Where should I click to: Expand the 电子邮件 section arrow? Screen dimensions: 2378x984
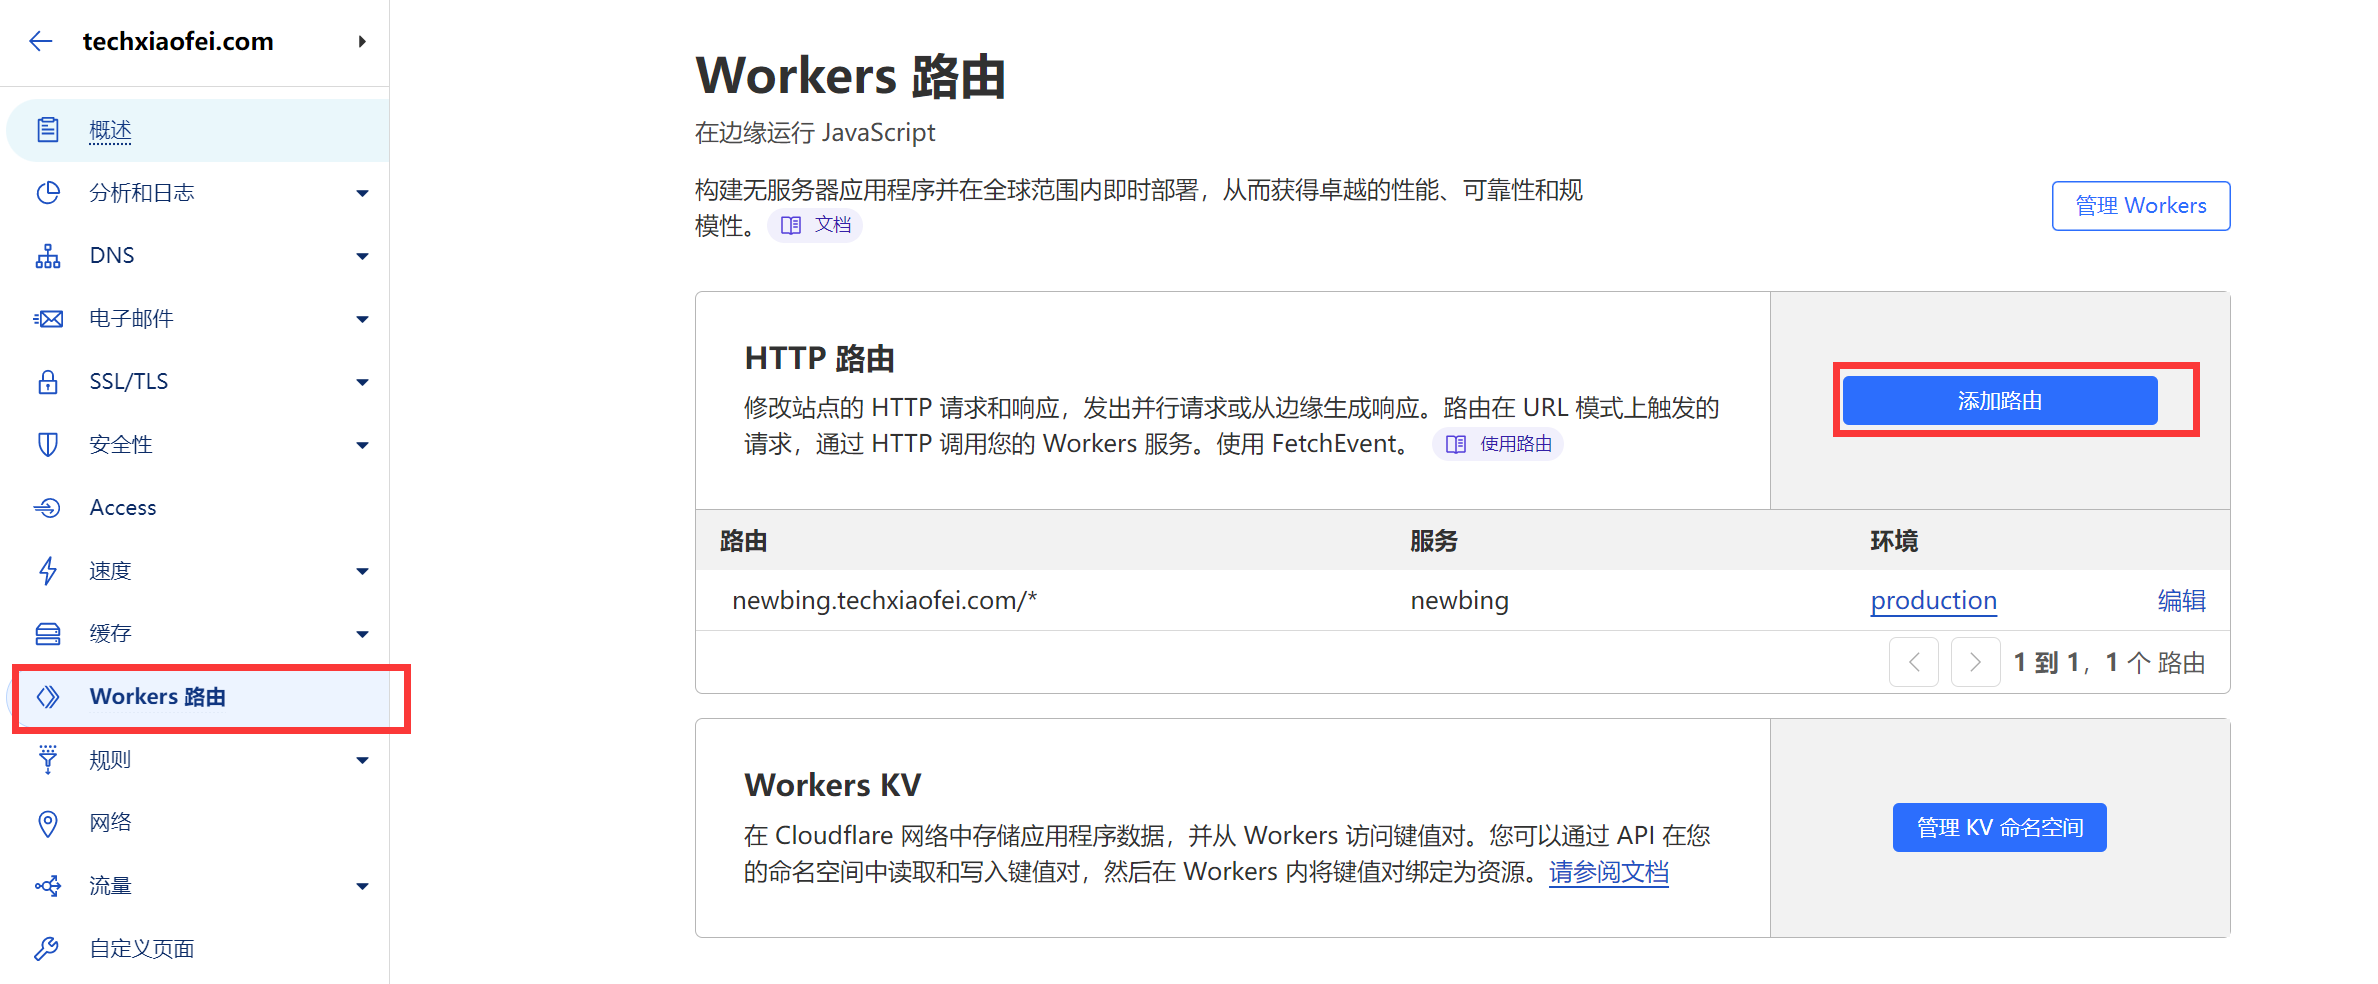362,319
